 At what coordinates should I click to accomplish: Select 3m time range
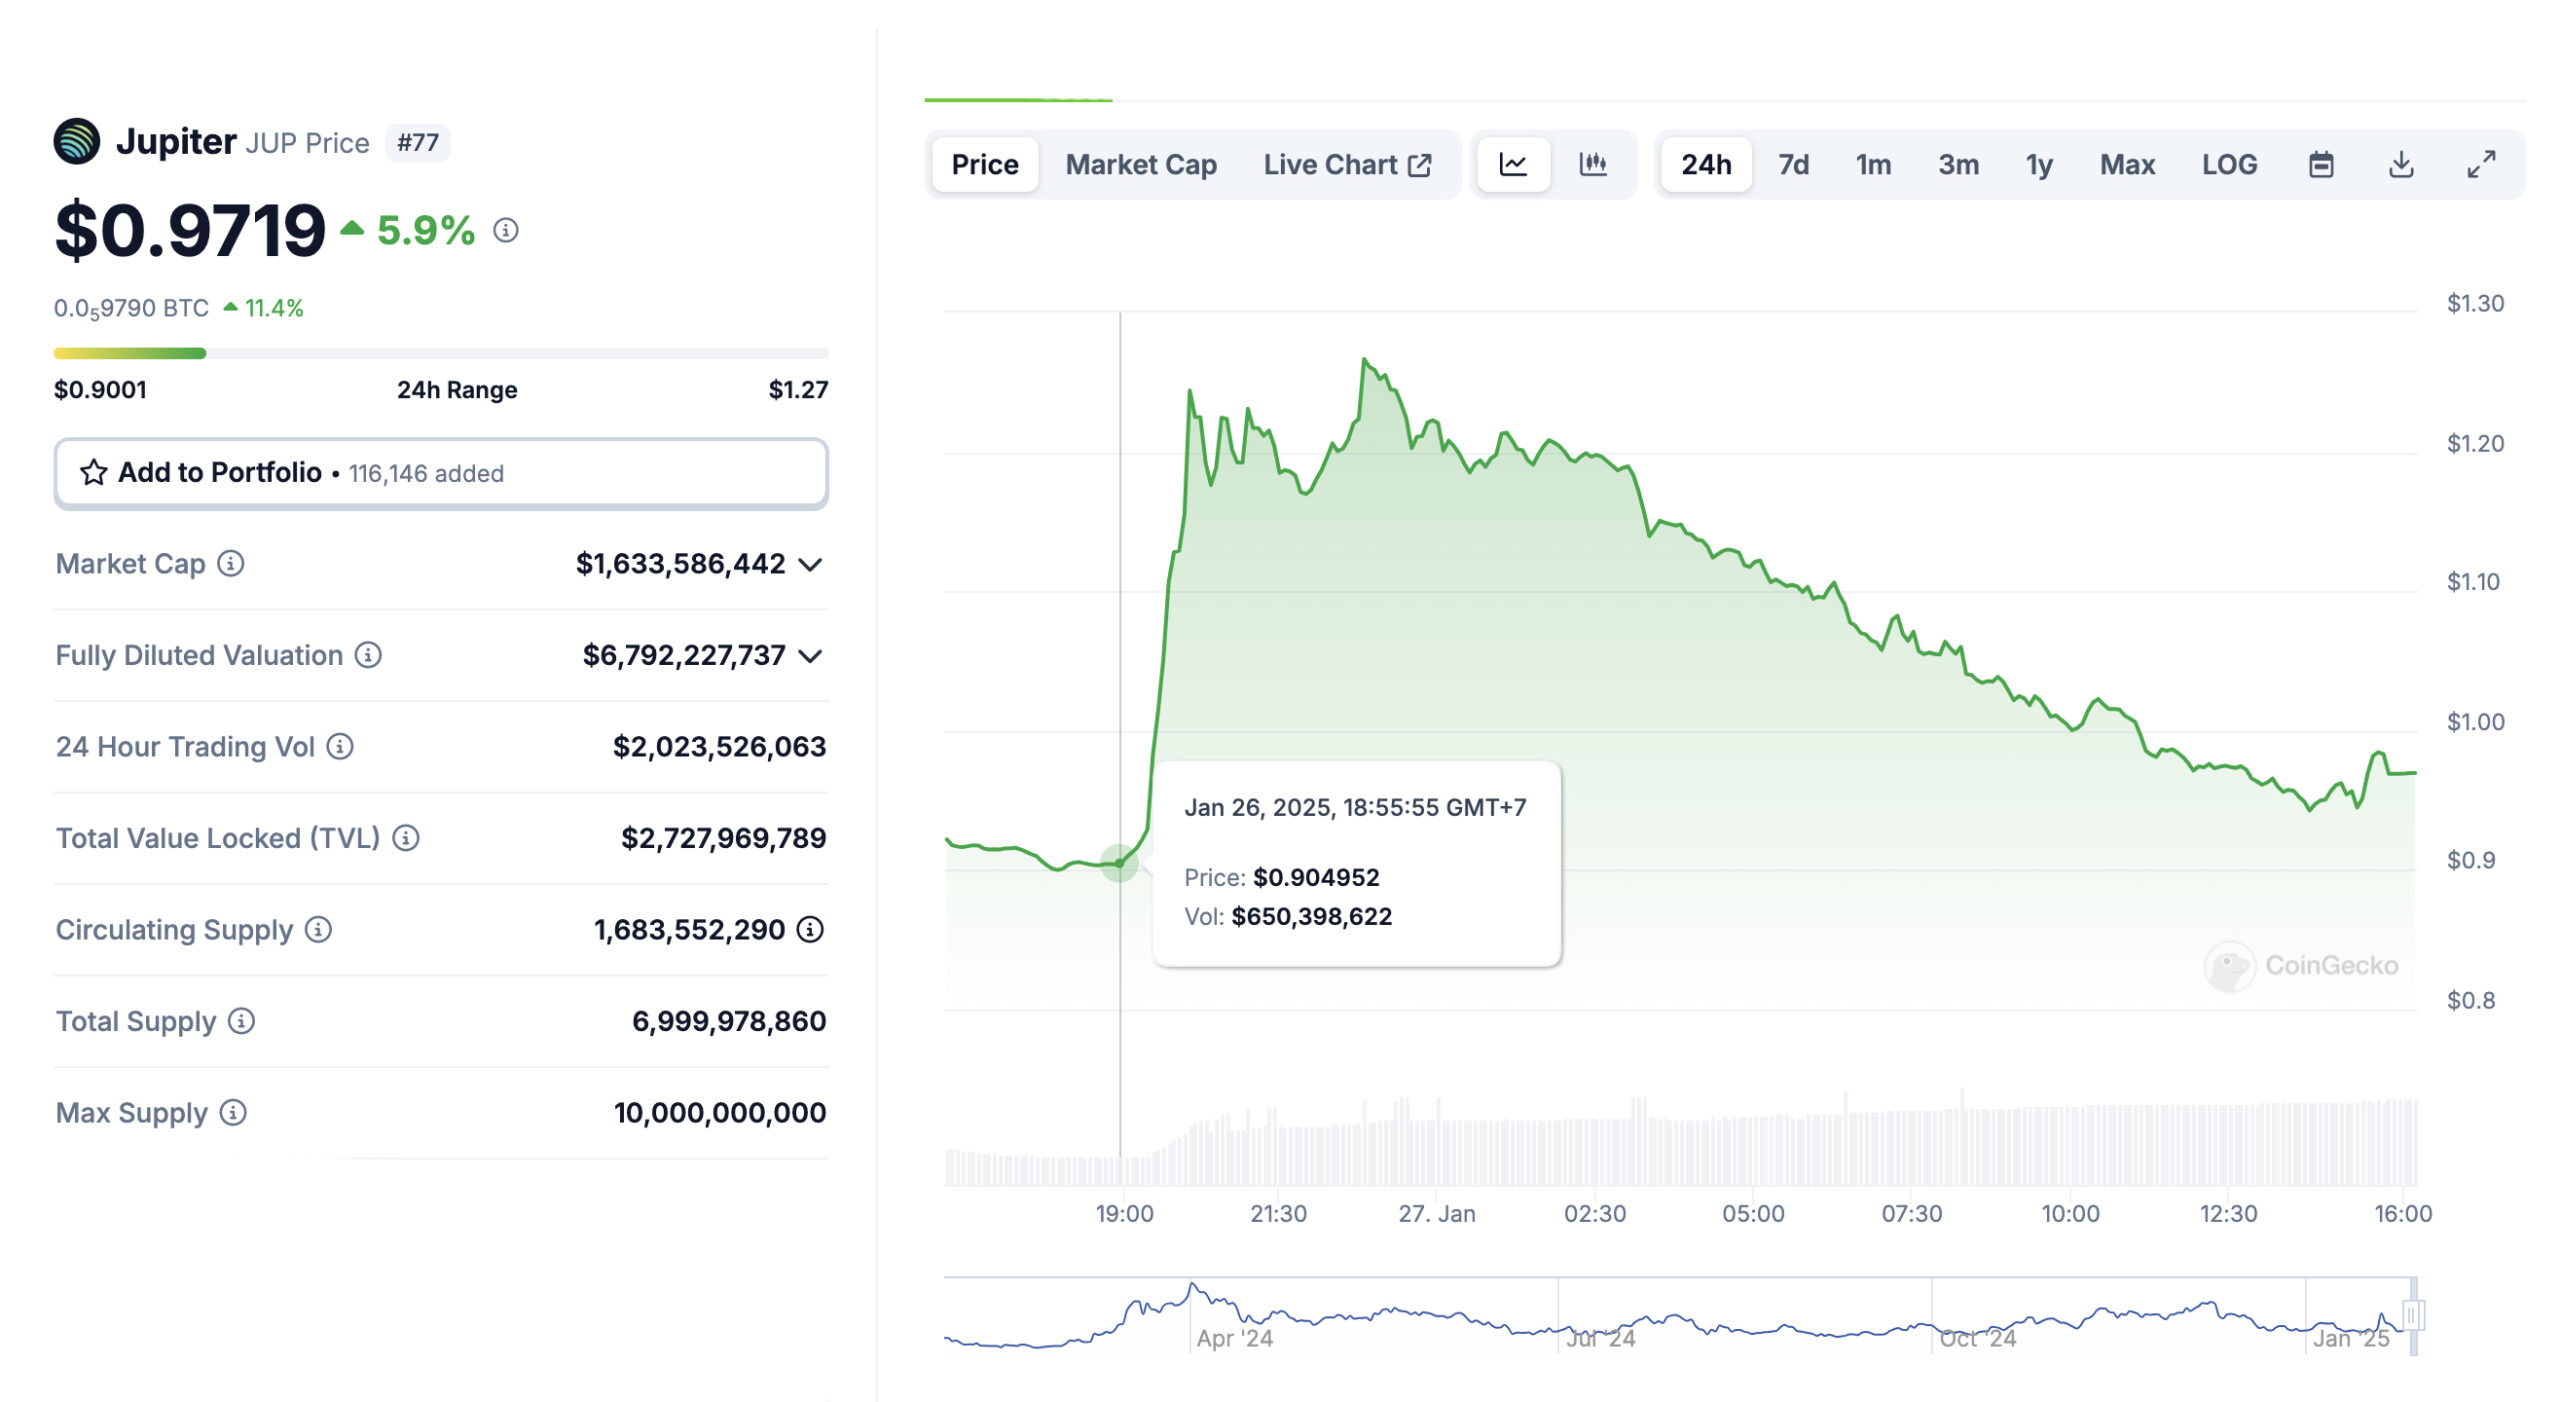pos(1959,164)
